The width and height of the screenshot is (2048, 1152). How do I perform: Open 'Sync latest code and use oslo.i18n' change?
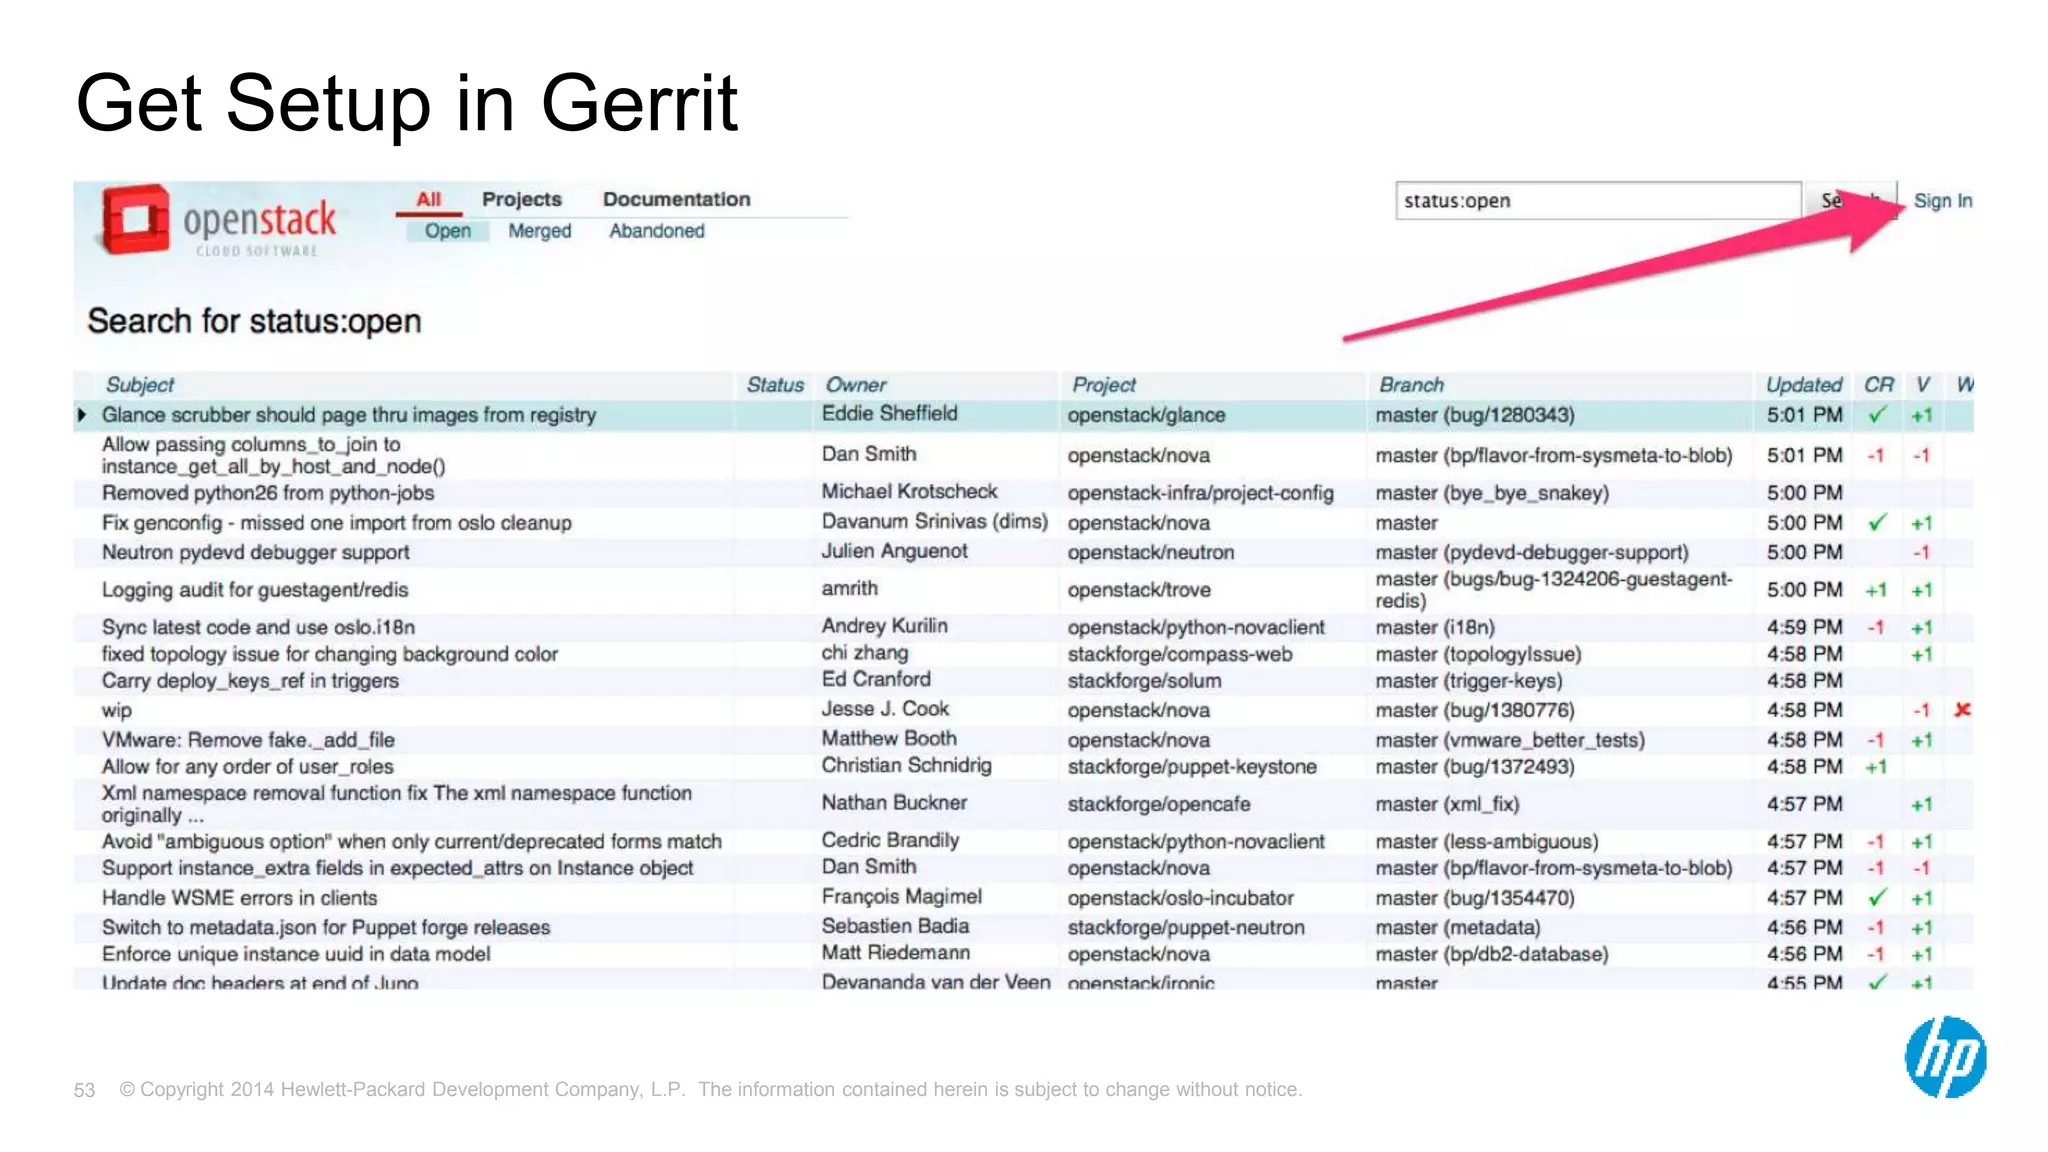258,627
